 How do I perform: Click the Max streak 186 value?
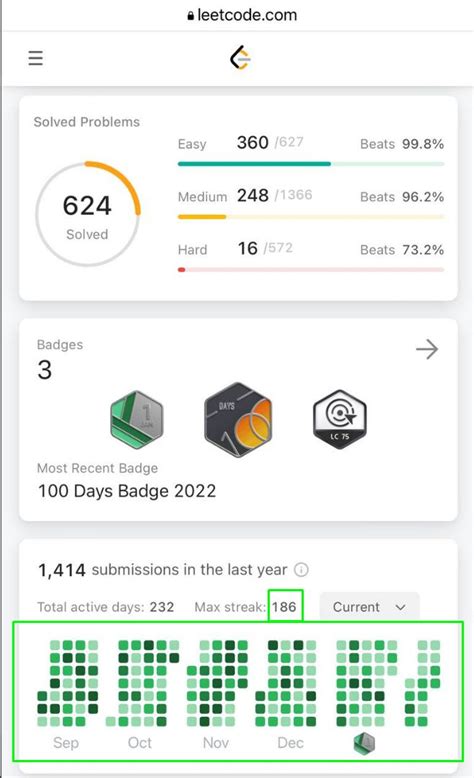[284, 607]
